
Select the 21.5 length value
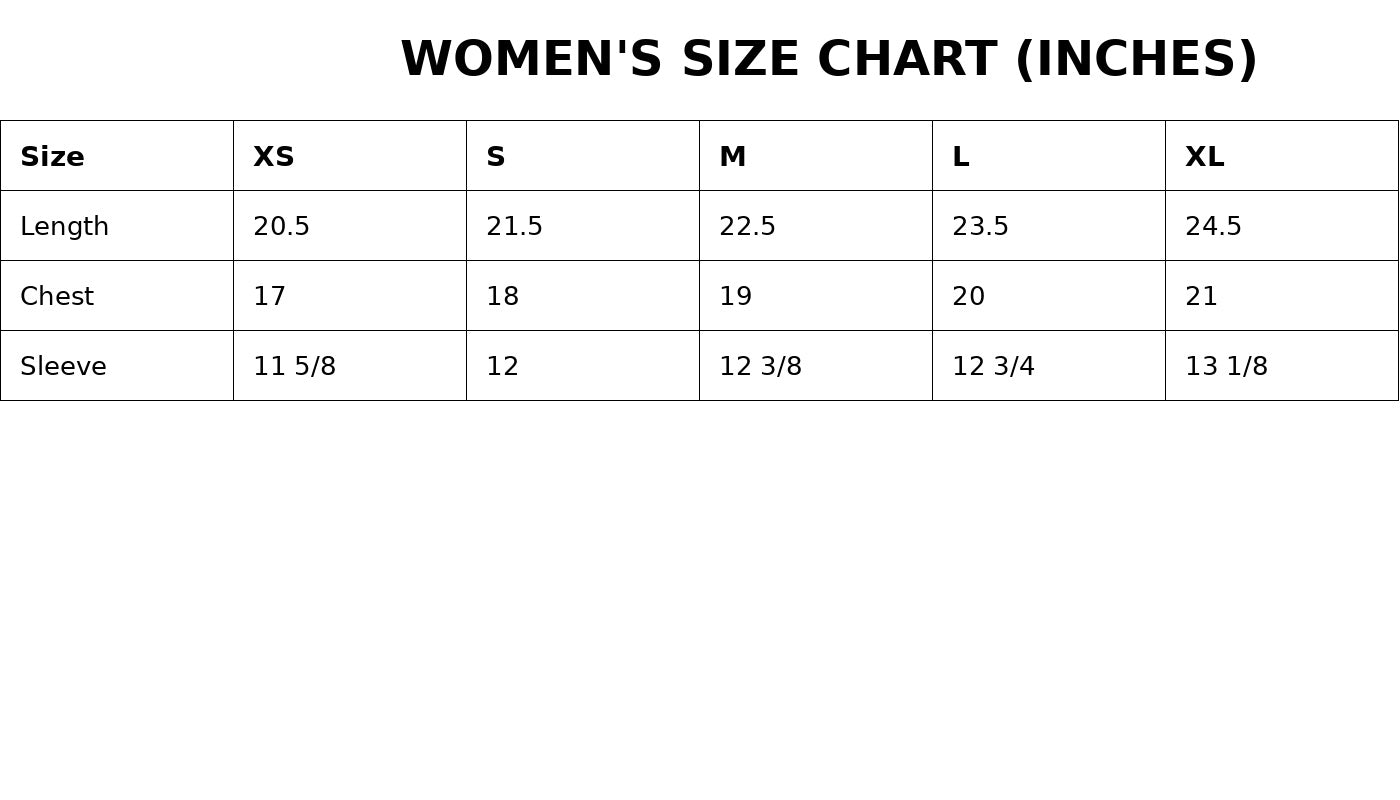click(515, 227)
